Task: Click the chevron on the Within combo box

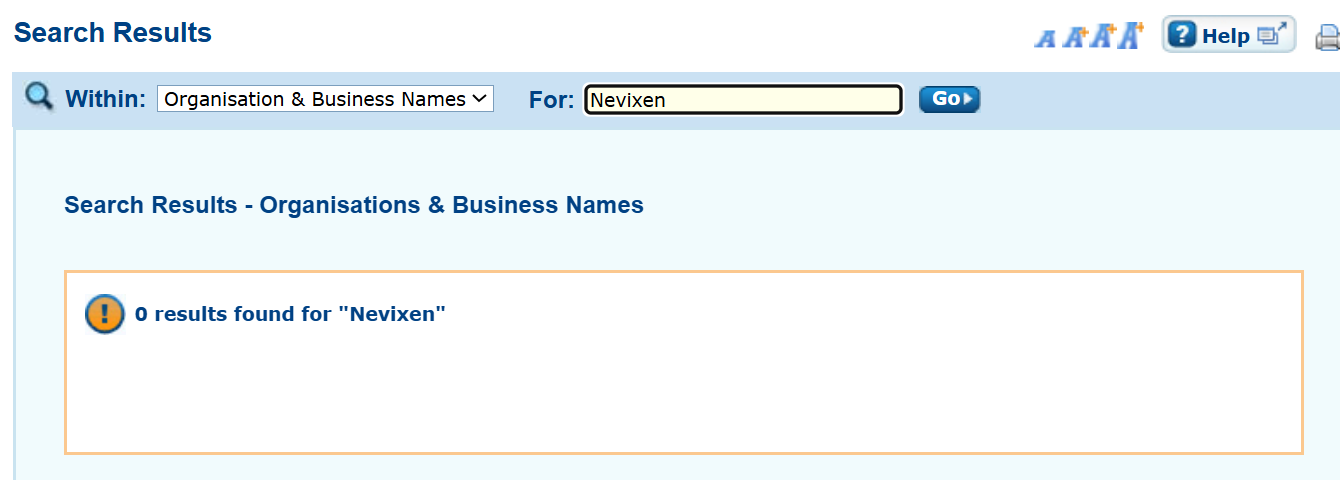Action: (x=479, y=99)
